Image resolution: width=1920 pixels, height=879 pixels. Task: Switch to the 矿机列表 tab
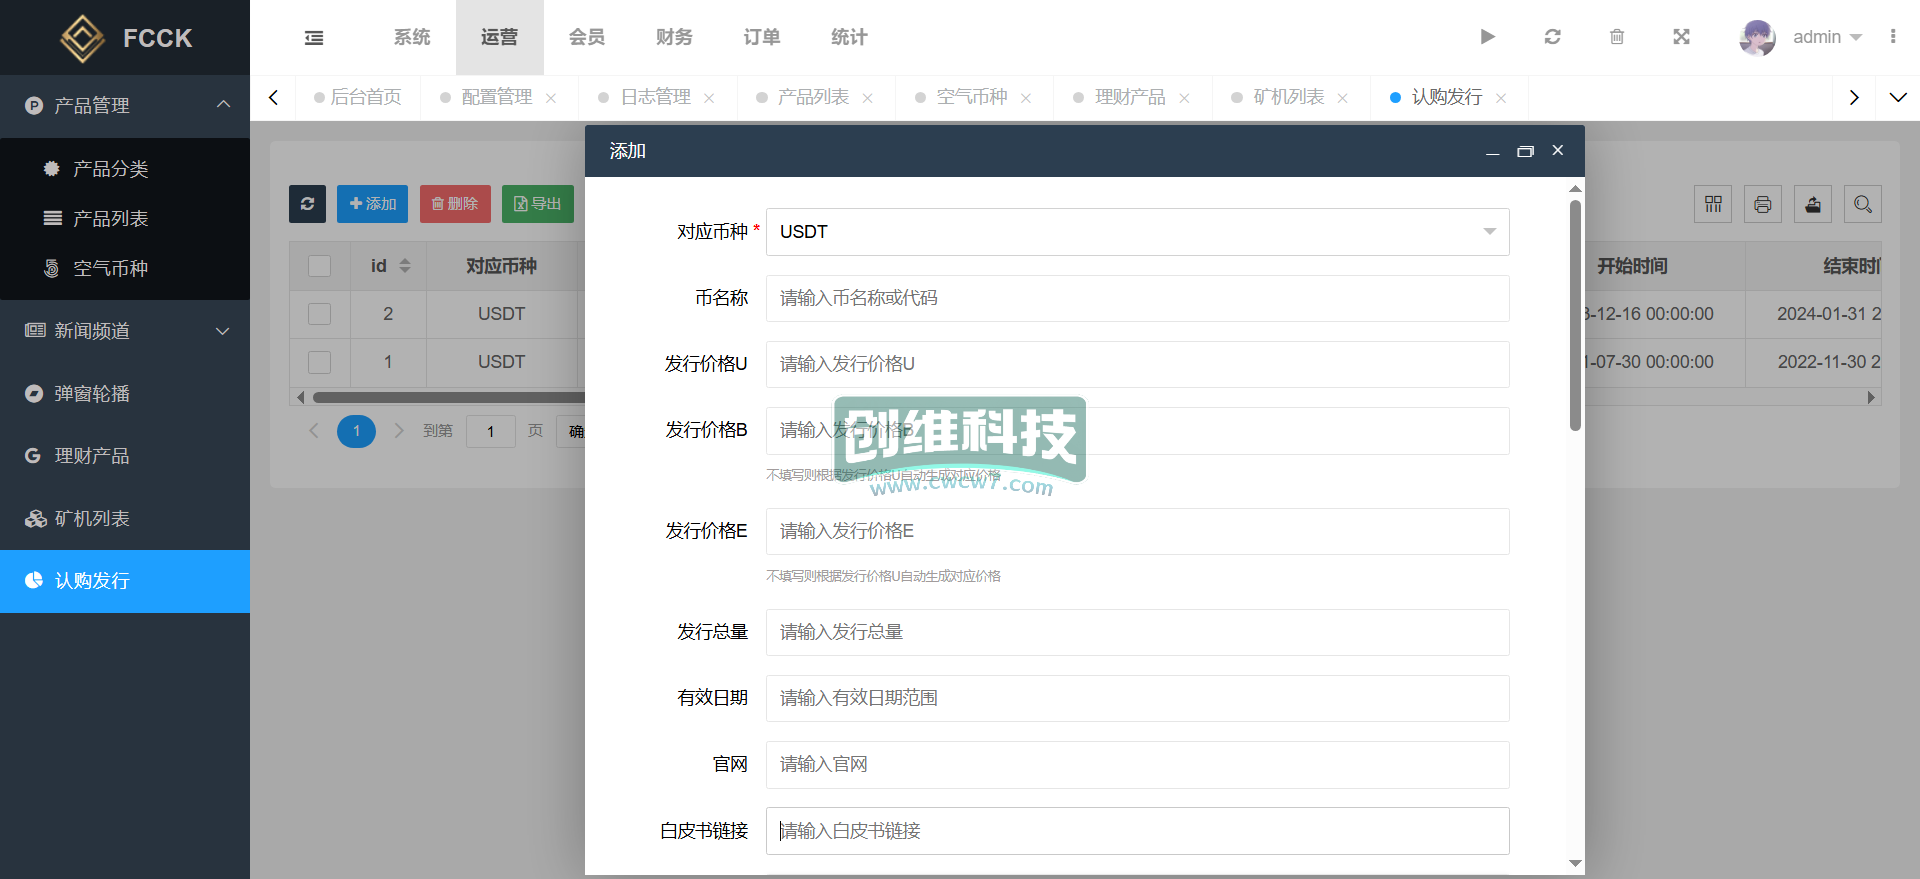pyautogui.click(x=1288, y=97)
